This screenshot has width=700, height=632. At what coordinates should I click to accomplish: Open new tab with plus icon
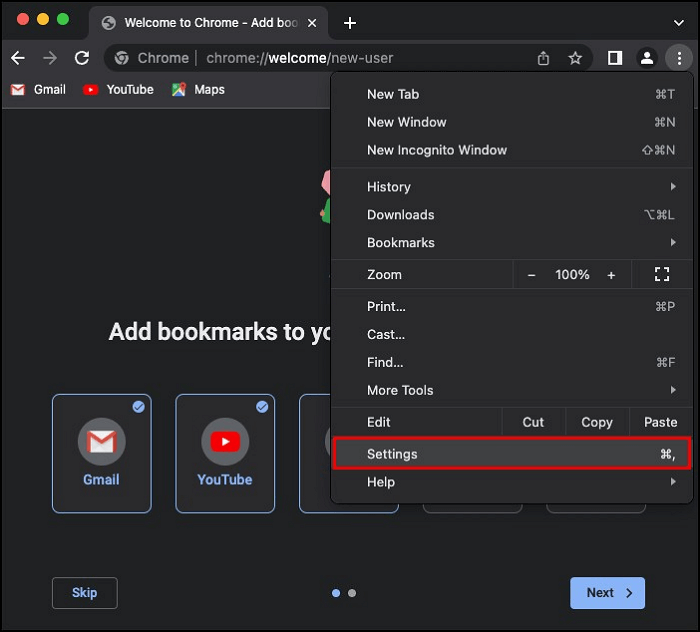350,23
